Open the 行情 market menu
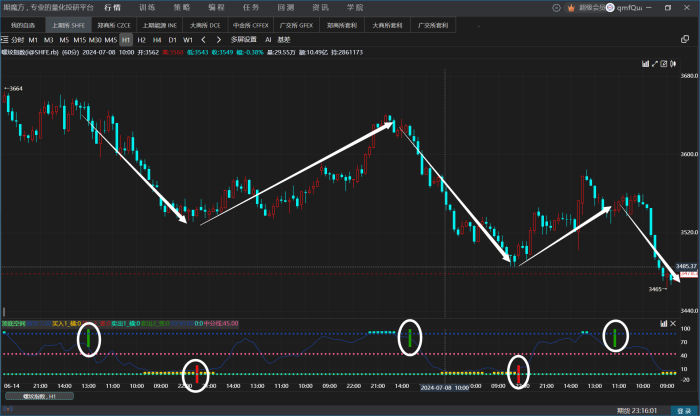The image size is (700, 416). tap(113, 7)
